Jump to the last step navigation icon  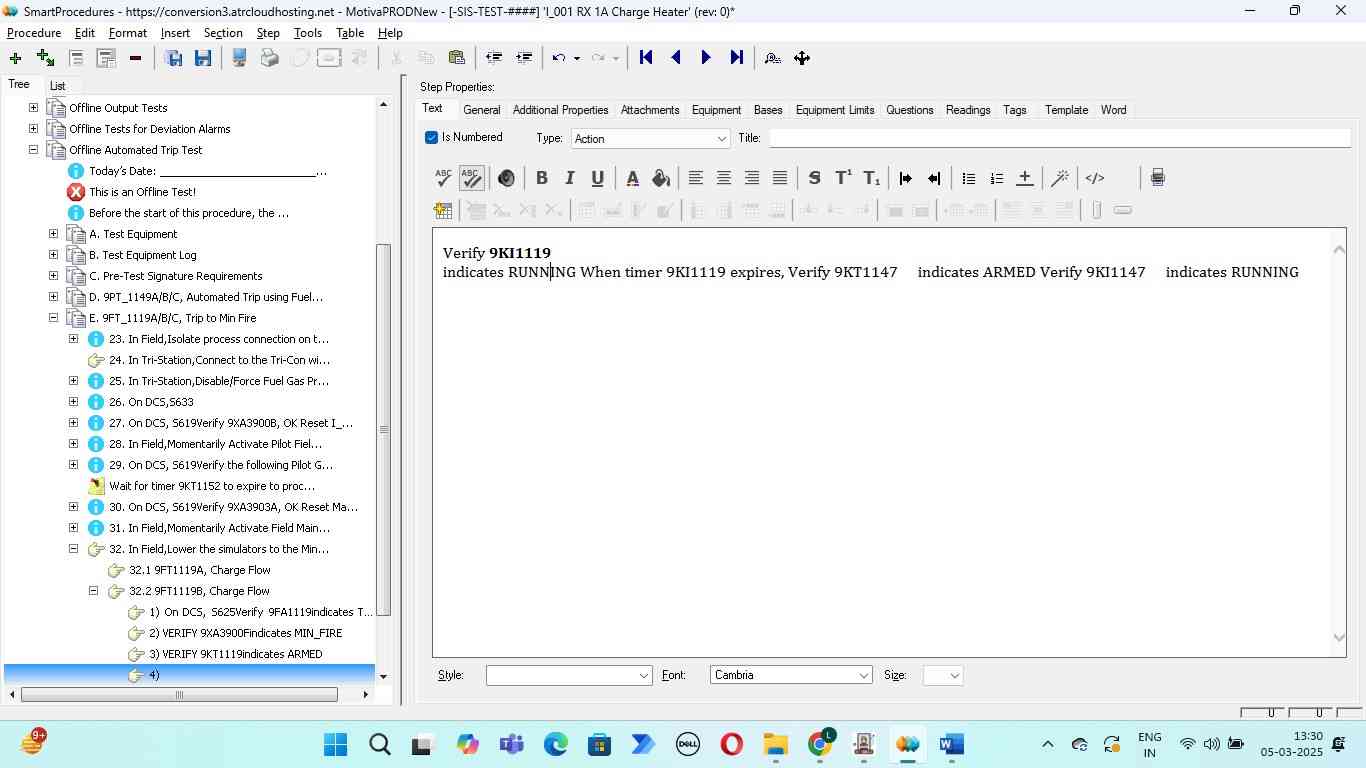736,58
